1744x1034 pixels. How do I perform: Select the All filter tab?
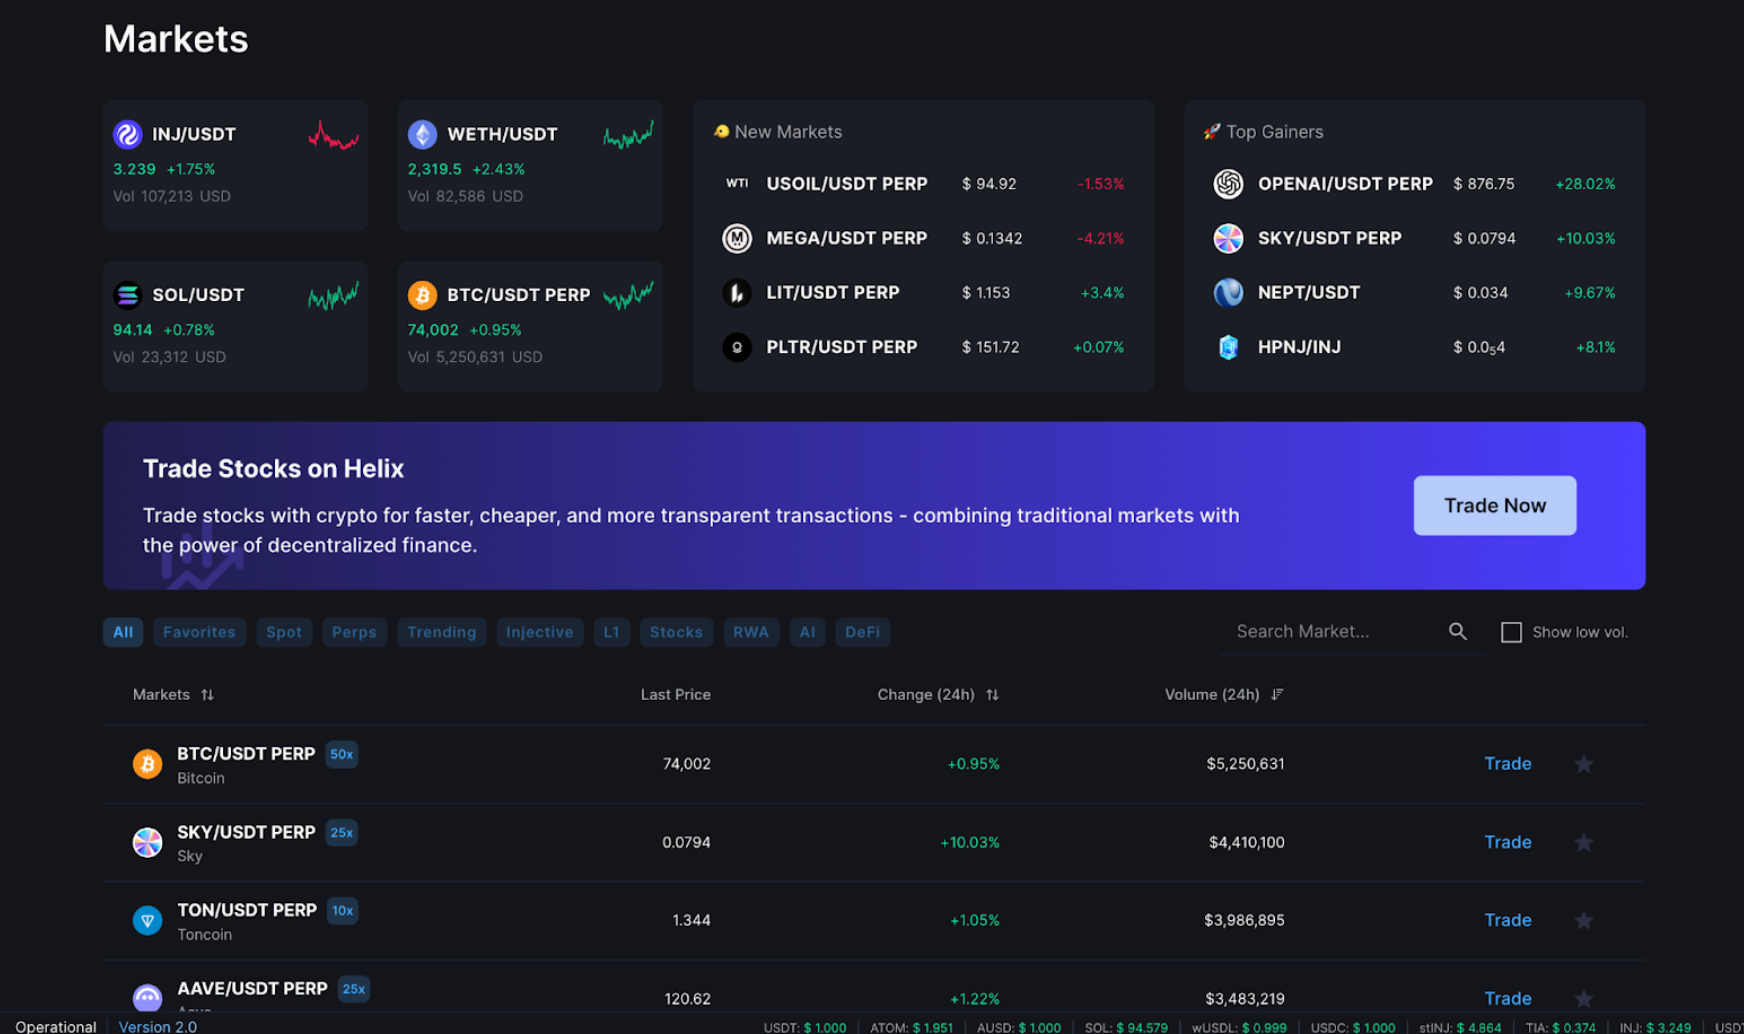[123, 632]
